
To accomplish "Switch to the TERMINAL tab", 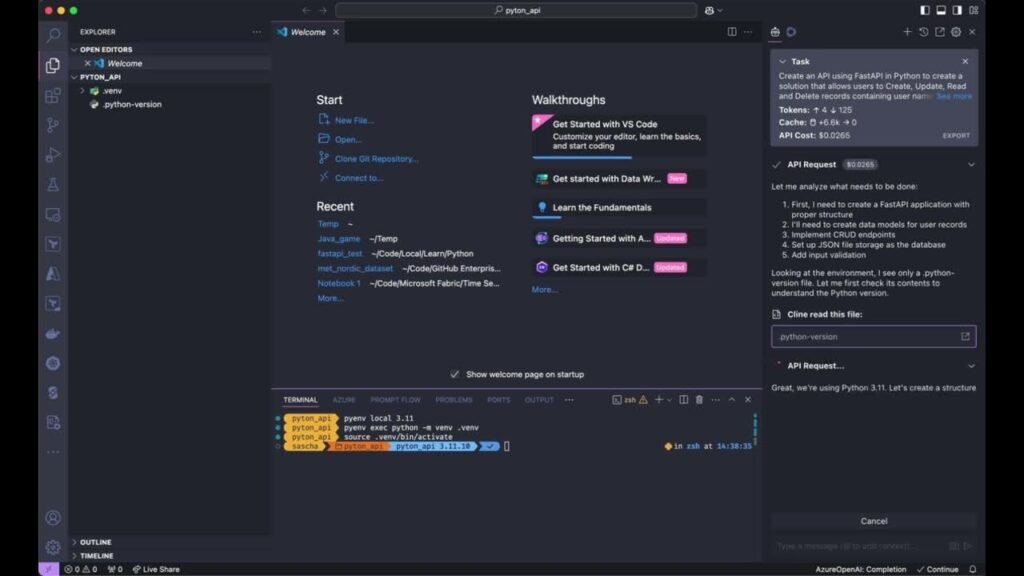I will click(x=300, y=400).
